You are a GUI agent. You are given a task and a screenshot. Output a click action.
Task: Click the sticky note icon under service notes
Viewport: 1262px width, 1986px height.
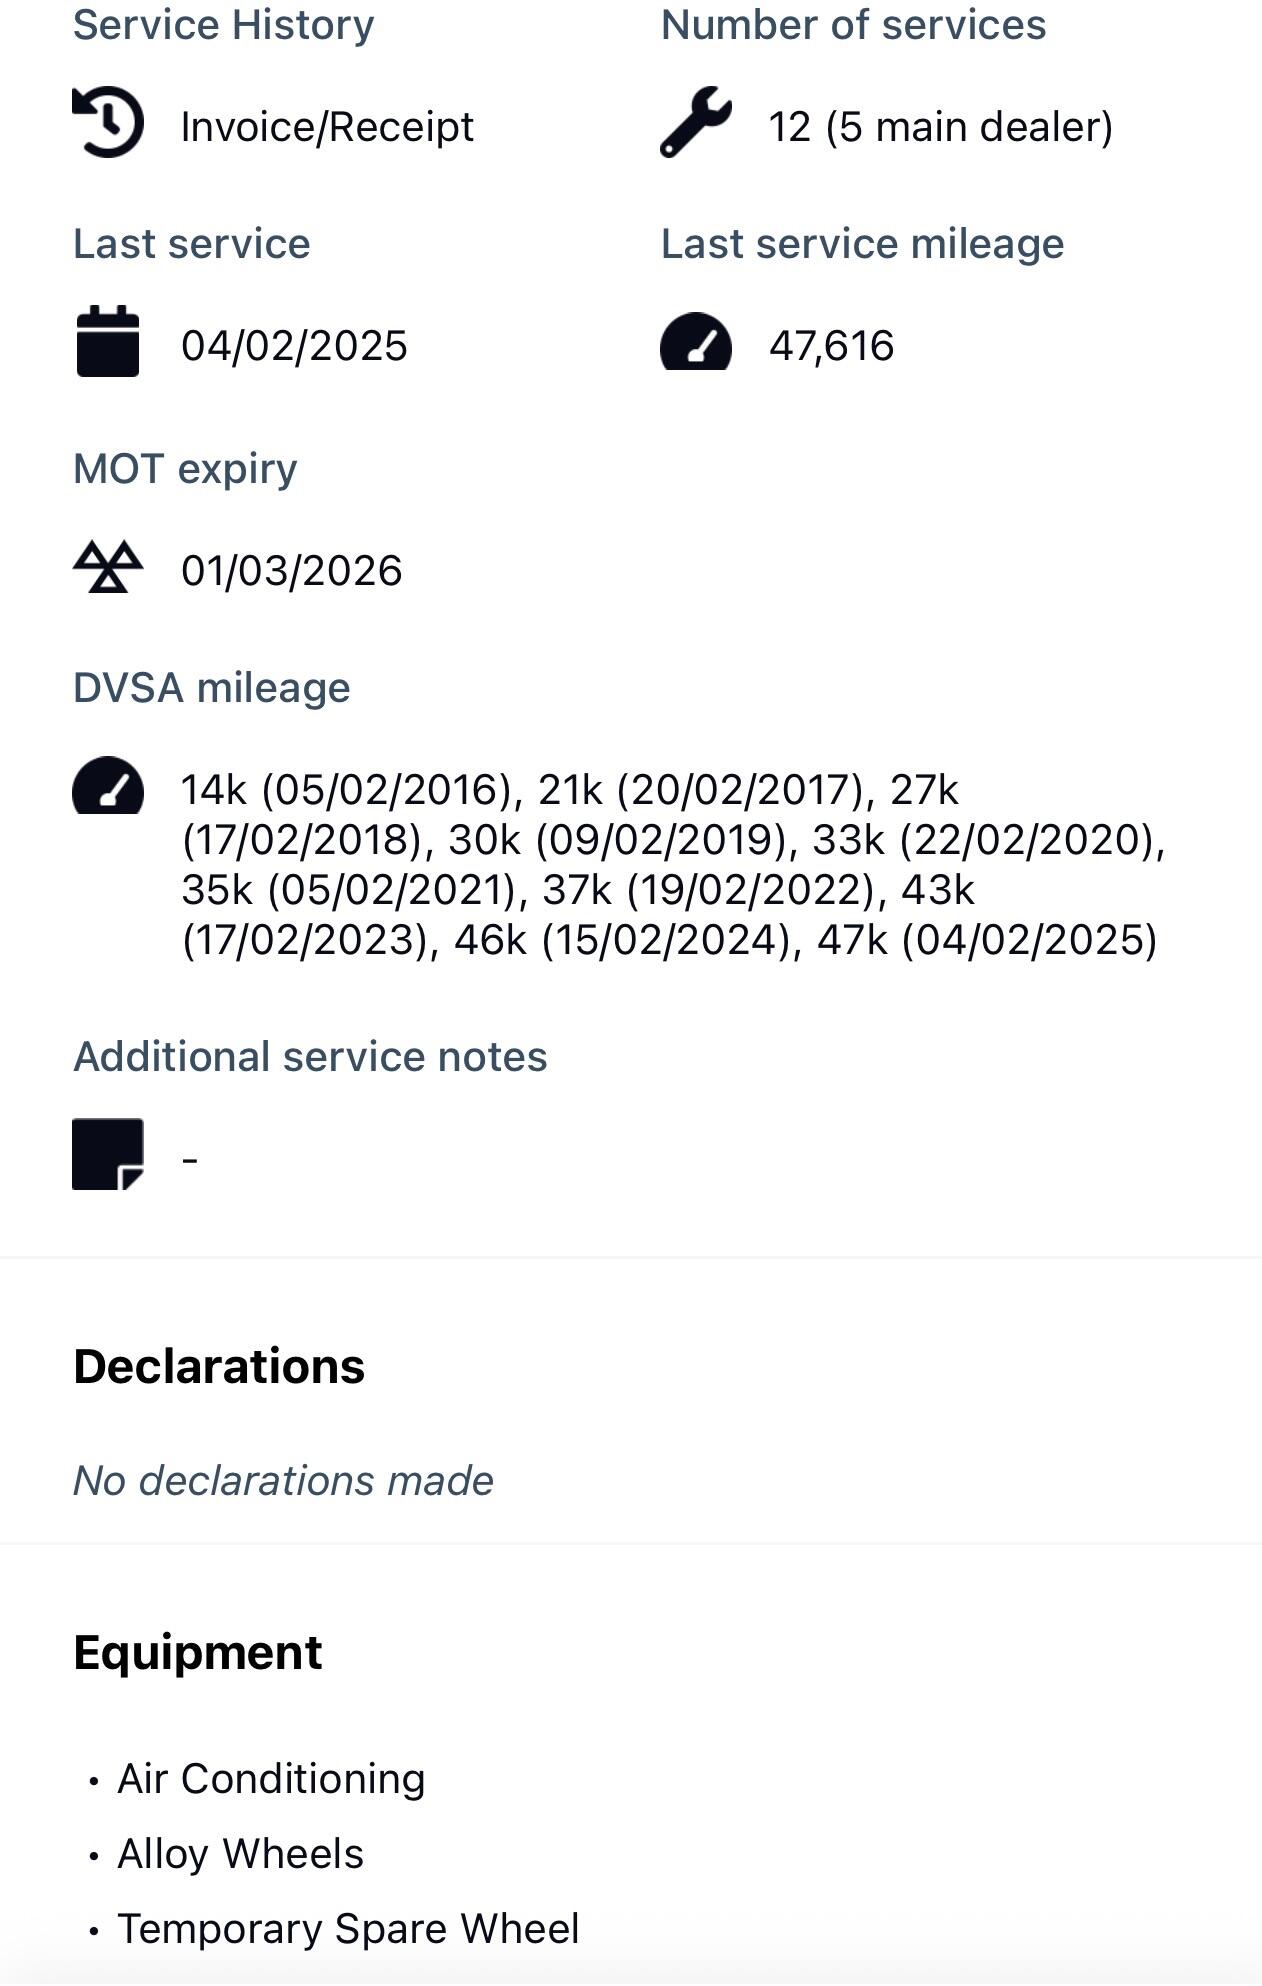(x=108, y=1154)
